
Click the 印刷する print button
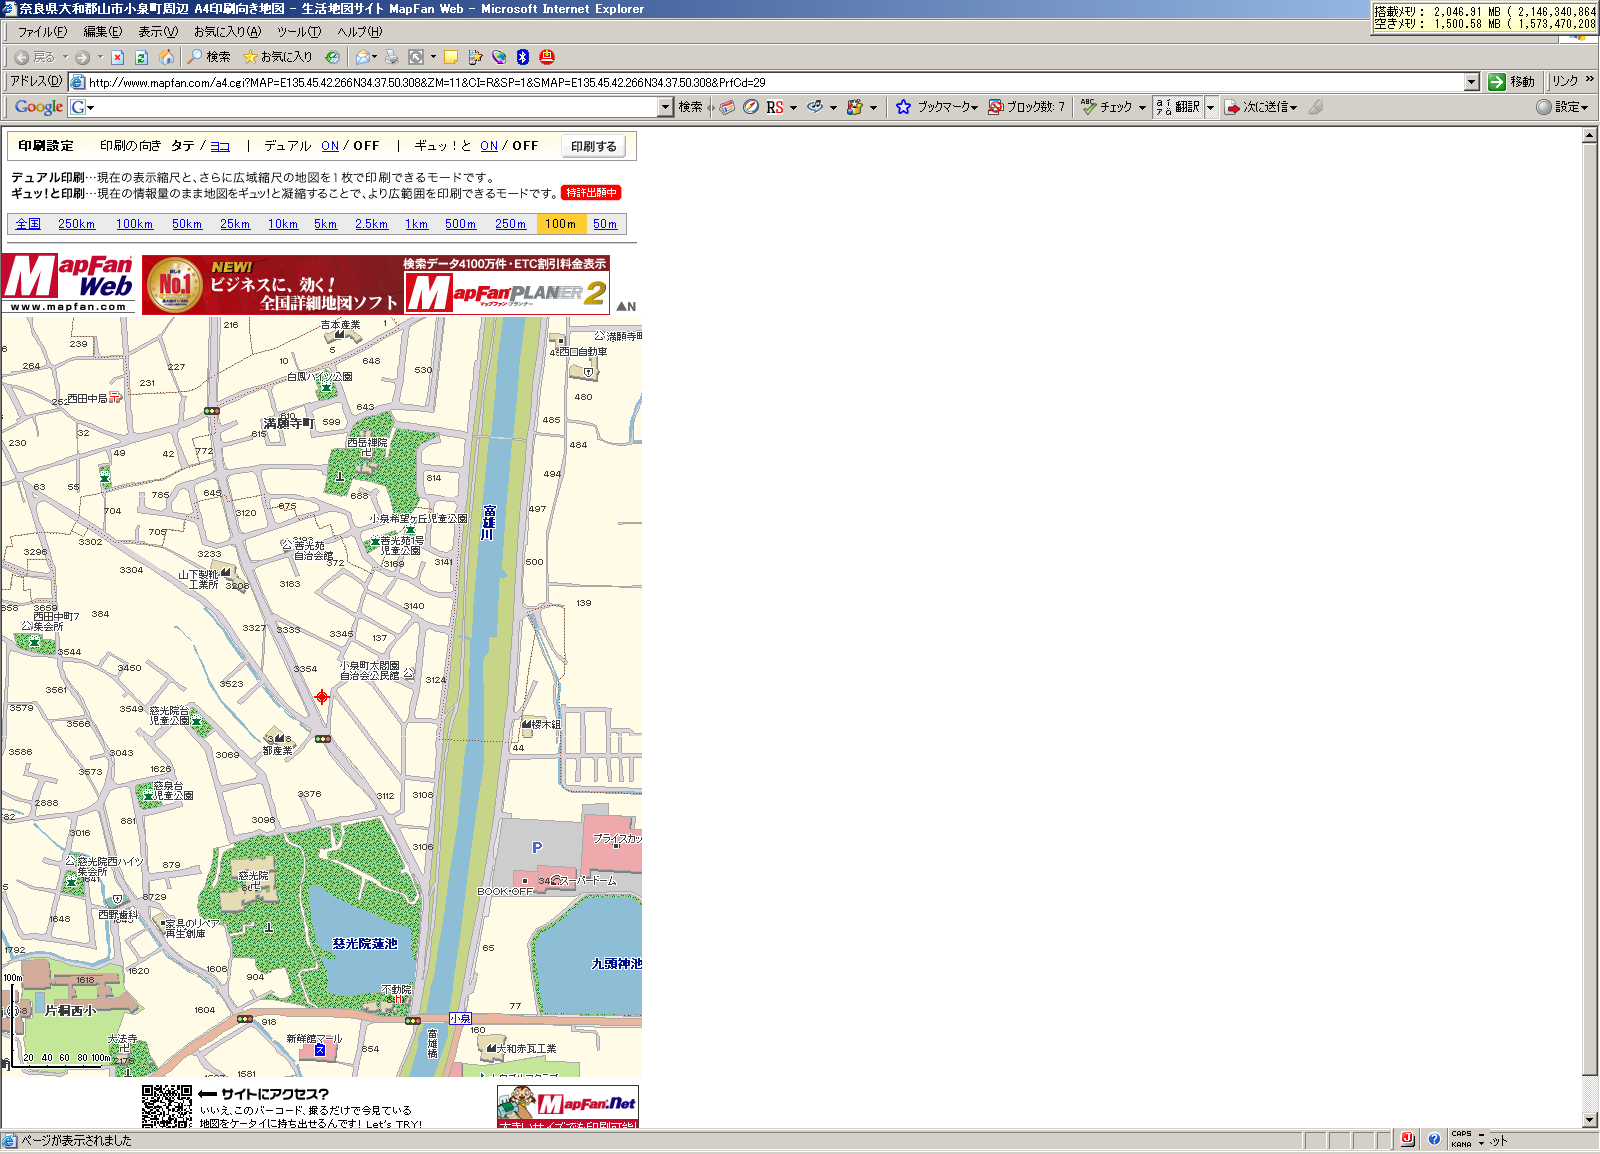pyautogui.click(x=594, y=146)
